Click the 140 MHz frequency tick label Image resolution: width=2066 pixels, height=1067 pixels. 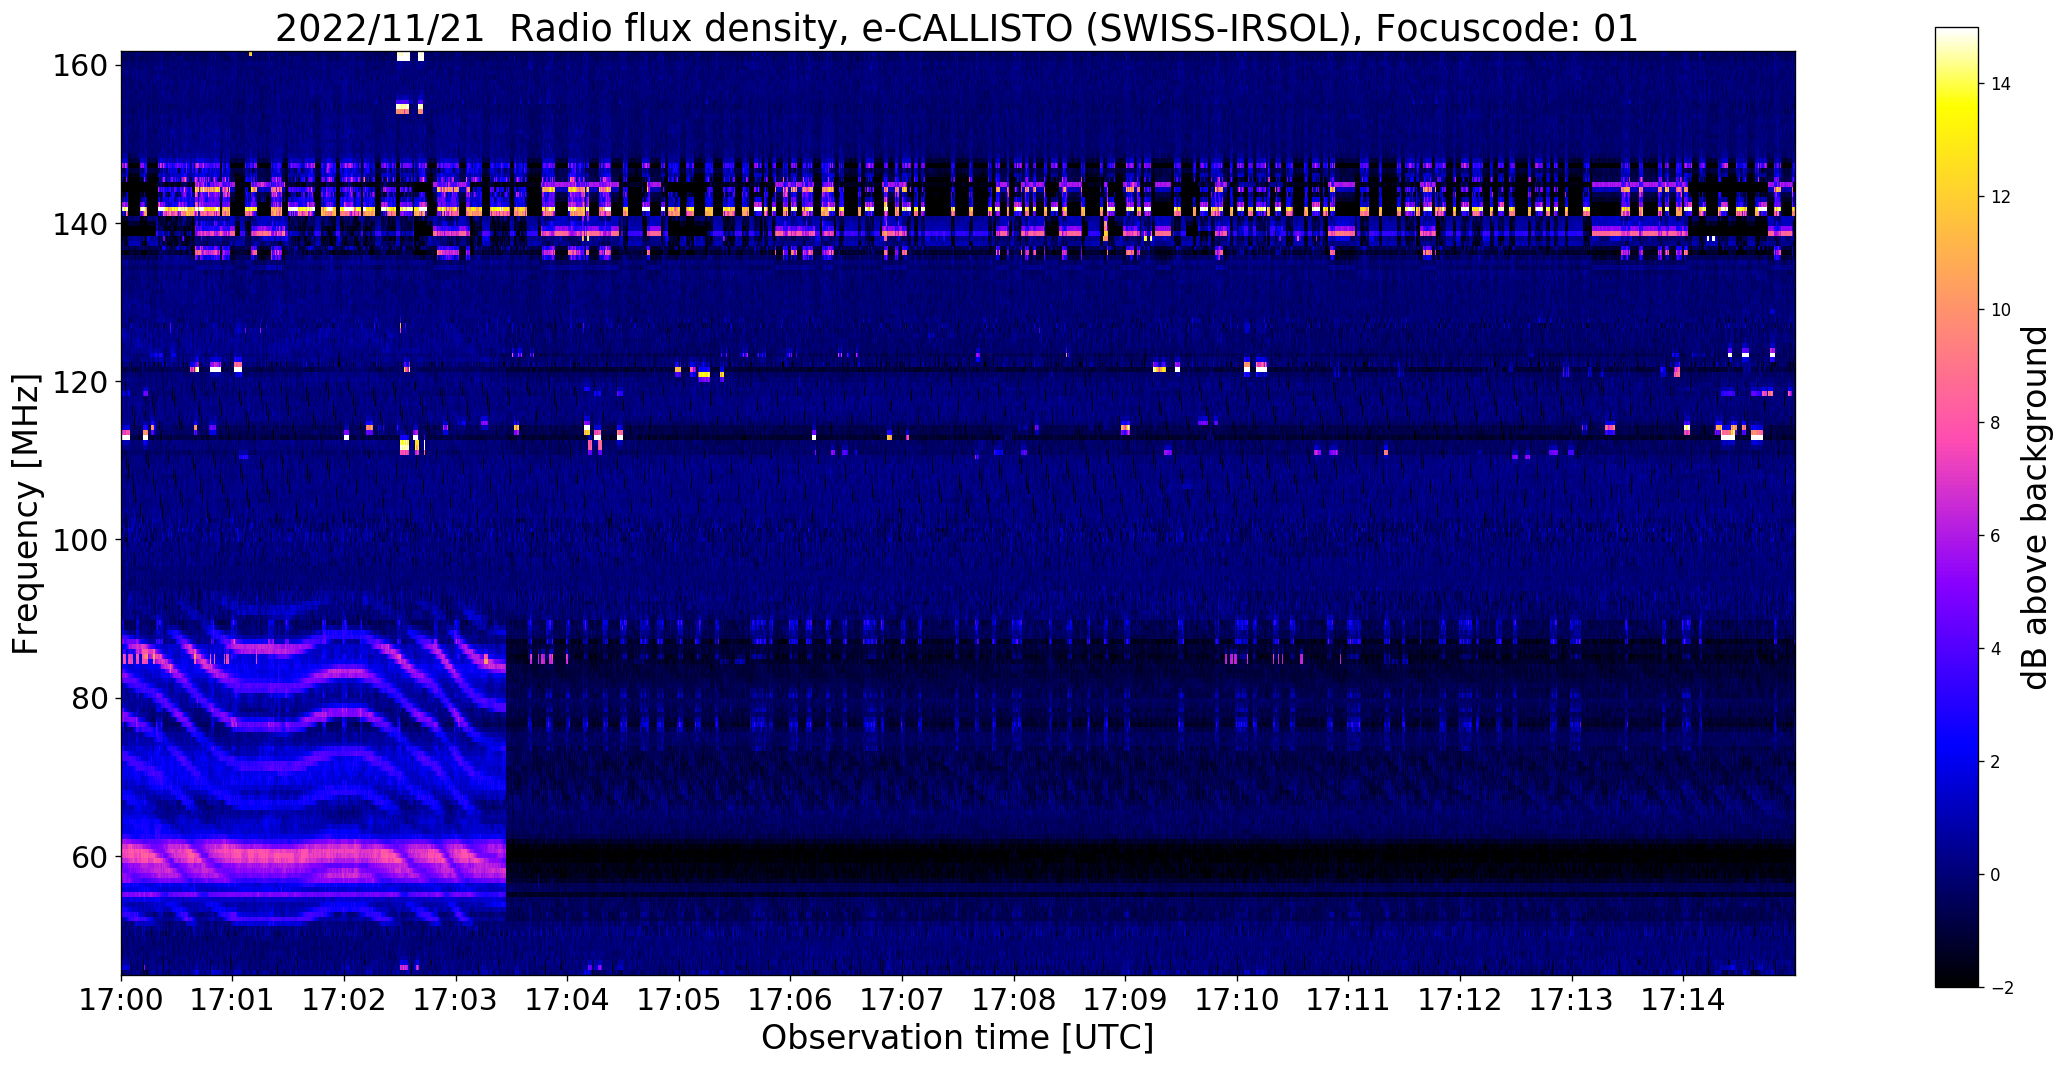[x=79, y=225]
